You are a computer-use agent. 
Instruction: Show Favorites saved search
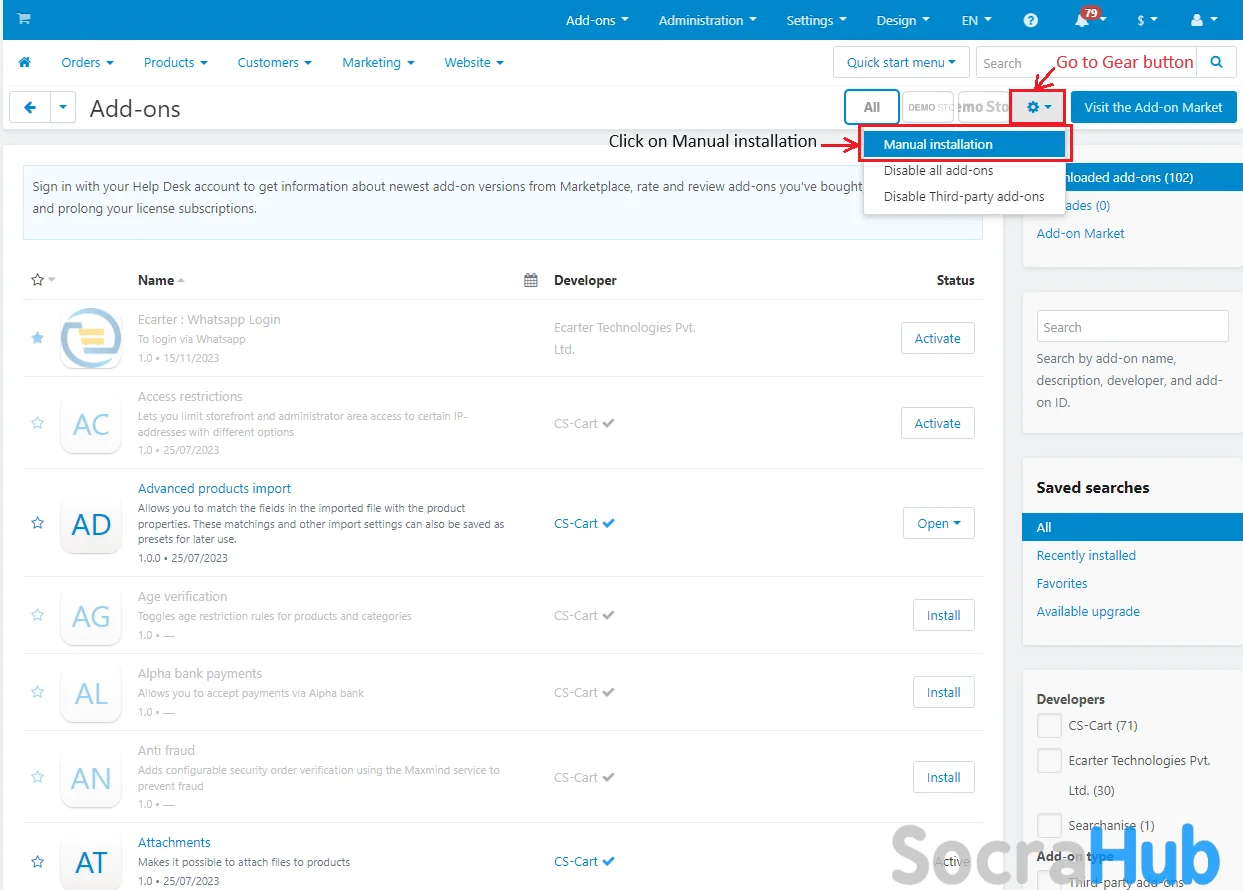point(1062,583)
